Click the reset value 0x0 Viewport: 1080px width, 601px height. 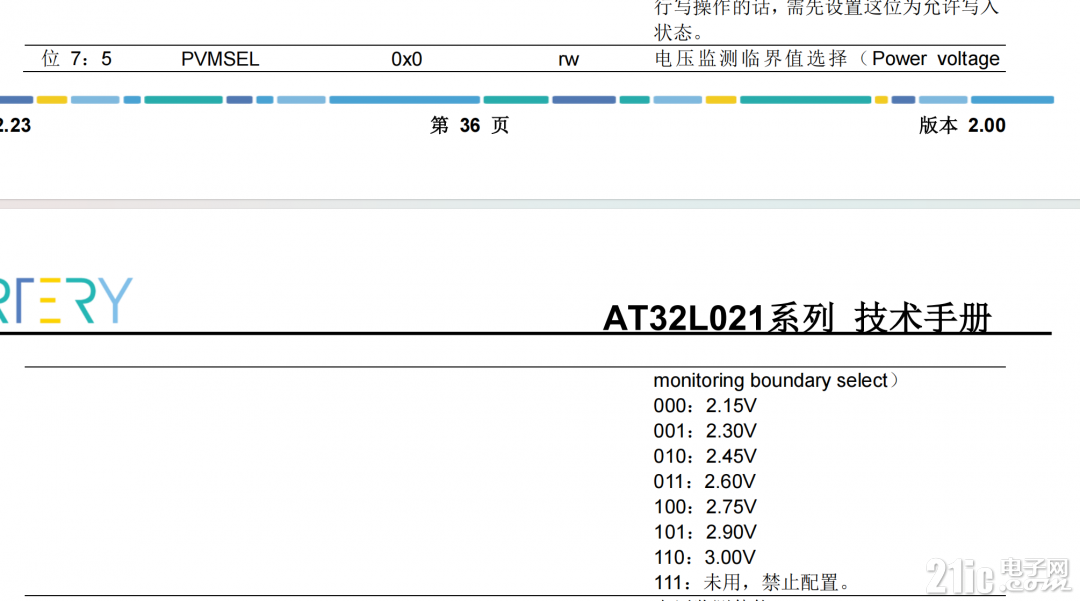[406, 59]
